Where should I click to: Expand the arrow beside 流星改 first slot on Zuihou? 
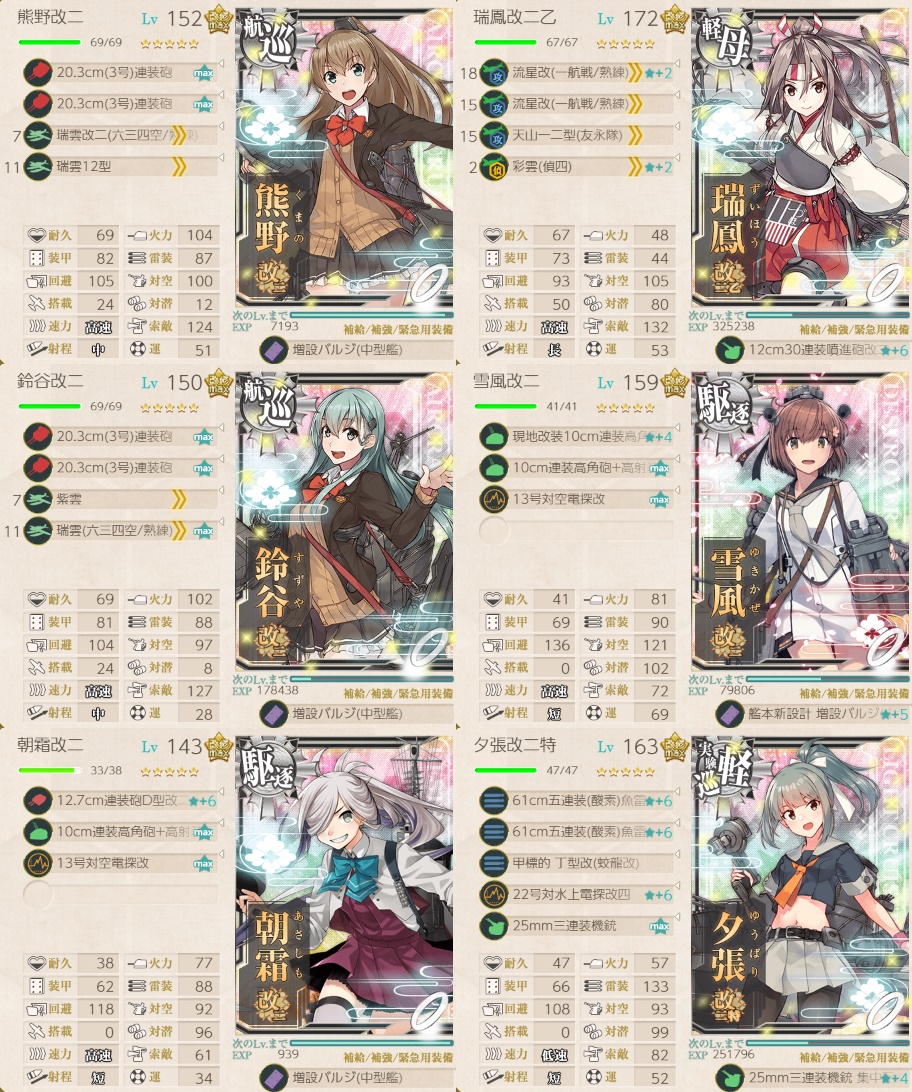click(x=677, y=63)
